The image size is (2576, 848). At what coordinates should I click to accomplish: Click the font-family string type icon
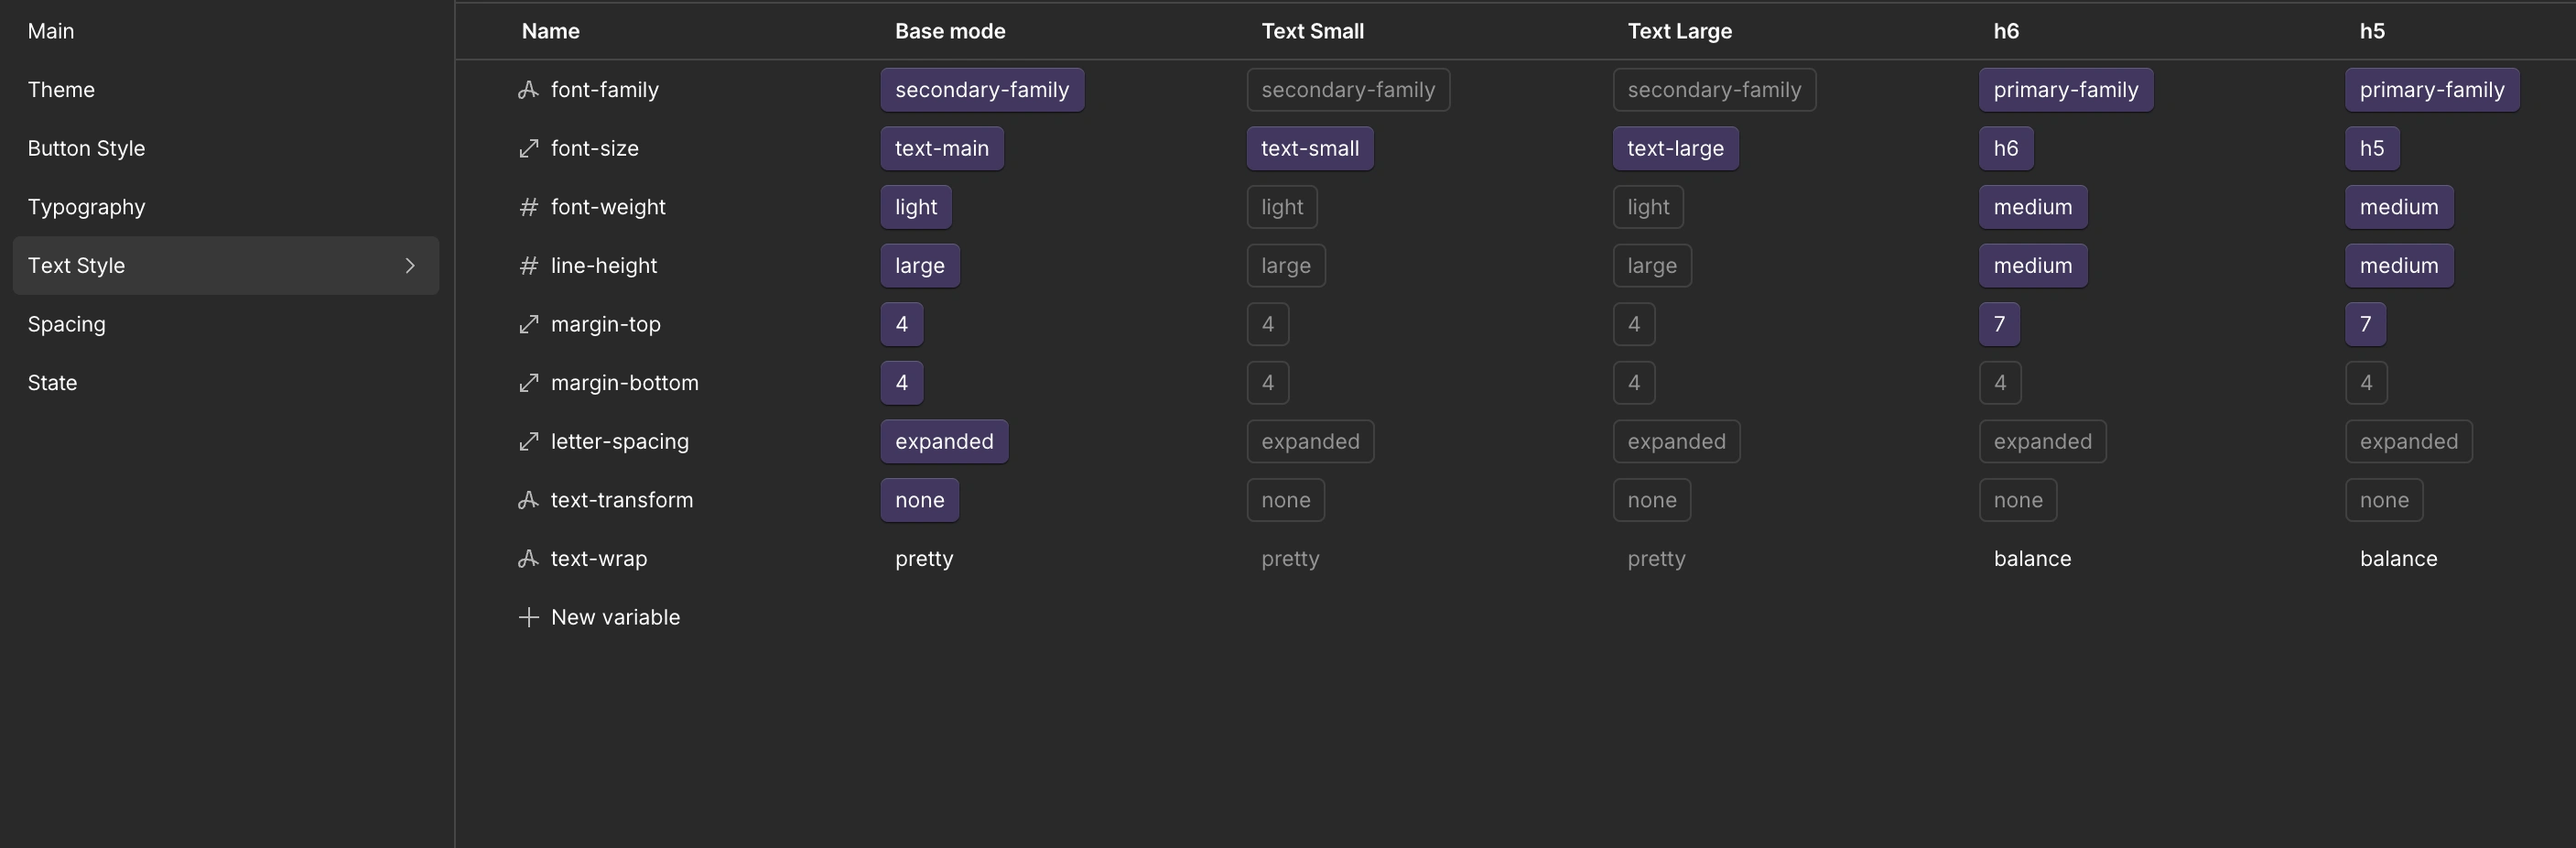[528, 90]
